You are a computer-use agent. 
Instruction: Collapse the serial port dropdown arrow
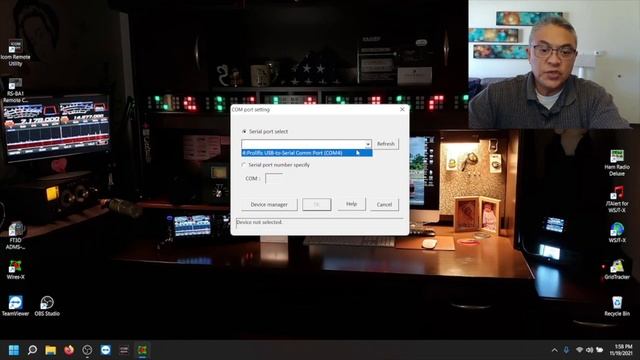(x=368, y=144)
